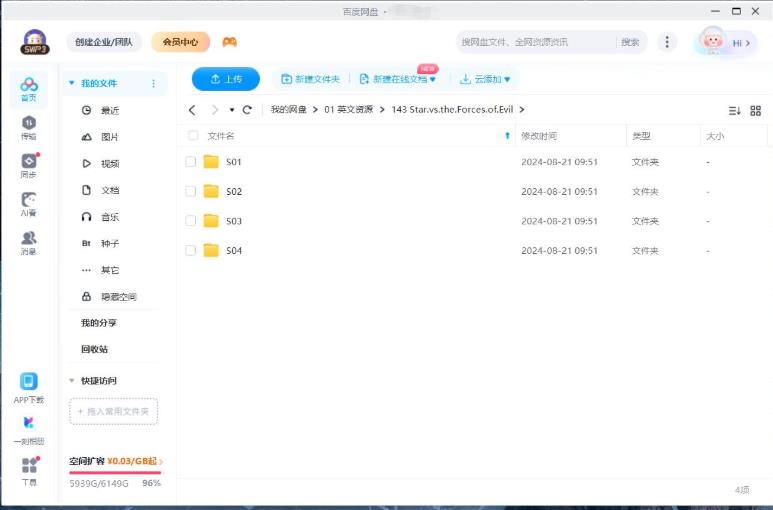The width and height of the screenshot is (773, 510).
Task: Open the 消息 messages sidebar icon
Action: pos(29,242)
